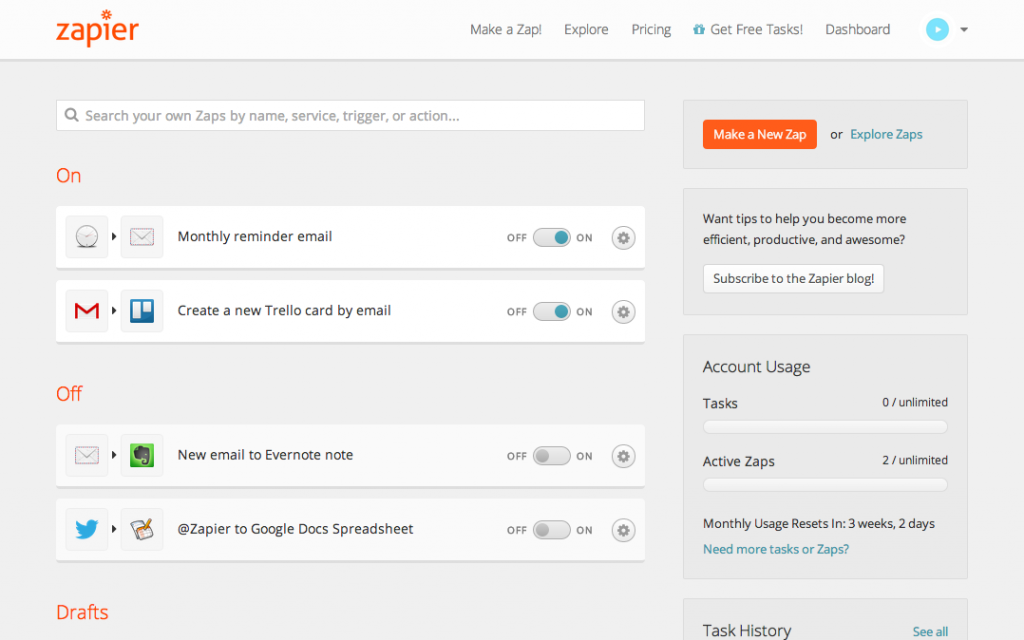Click the Off section heading
Screen dimensions: 1024x640
tap(69, 394)
